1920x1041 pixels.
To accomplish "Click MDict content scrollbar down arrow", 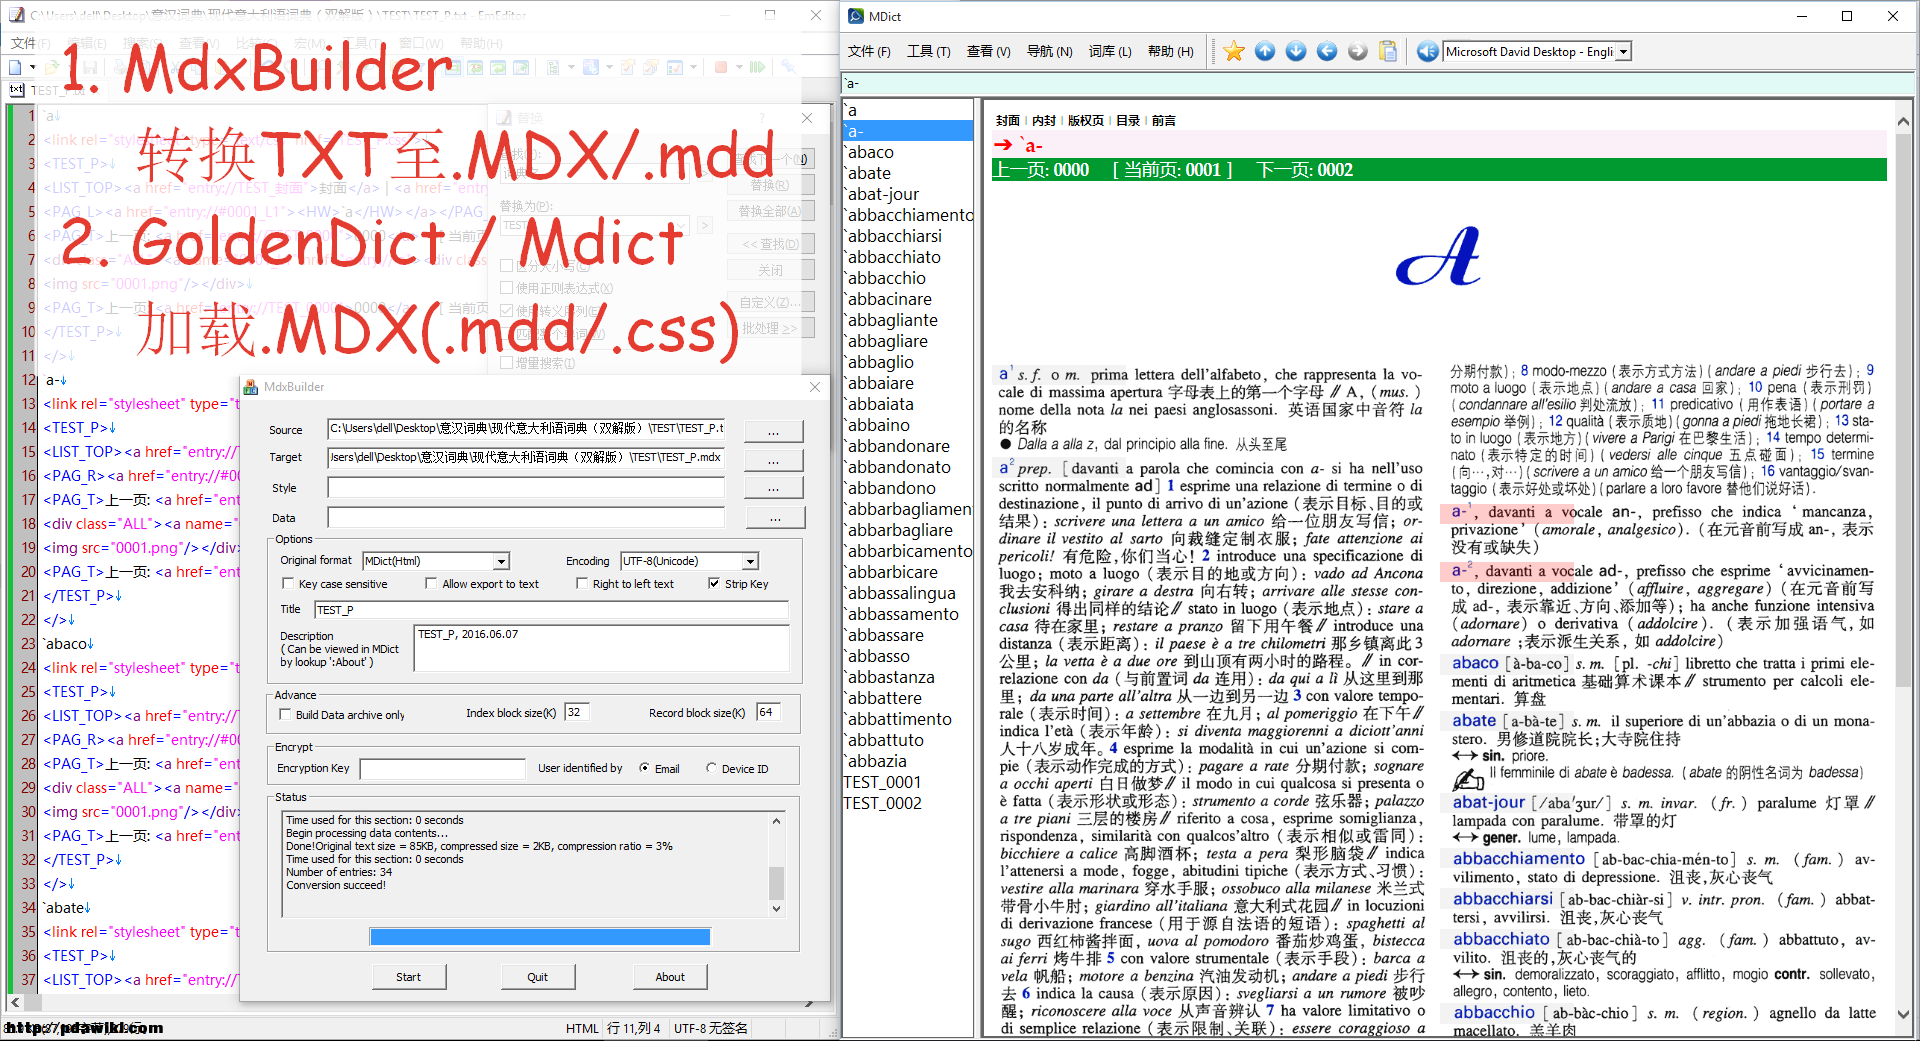I will click(x=1903, y=1013).
